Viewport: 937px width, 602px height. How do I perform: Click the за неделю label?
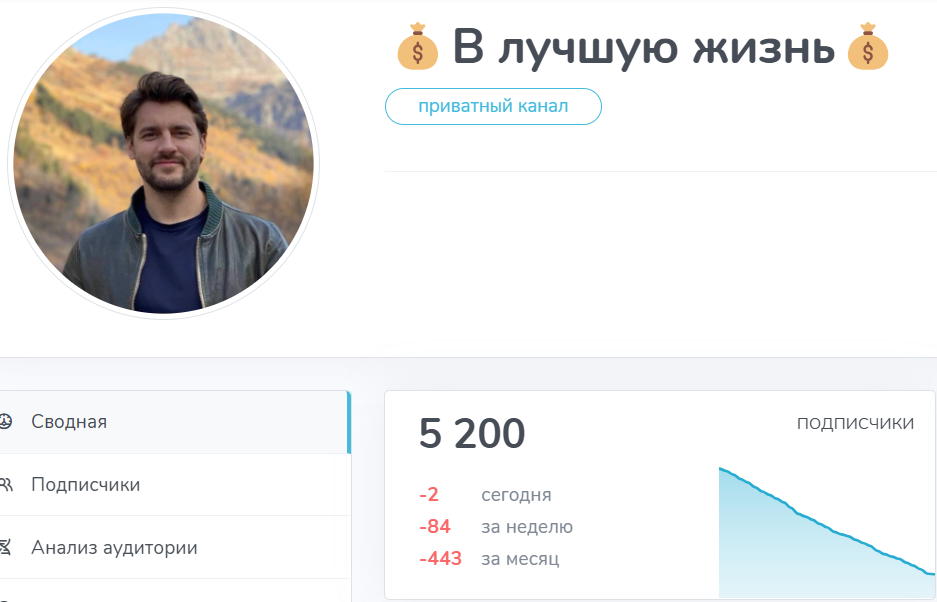(527, 527)
